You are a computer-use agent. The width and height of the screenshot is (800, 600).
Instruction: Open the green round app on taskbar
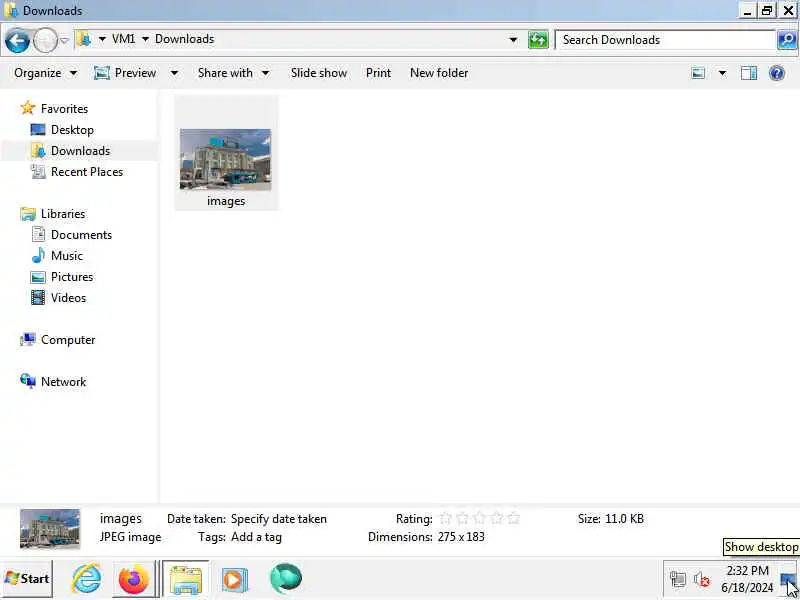285,579
